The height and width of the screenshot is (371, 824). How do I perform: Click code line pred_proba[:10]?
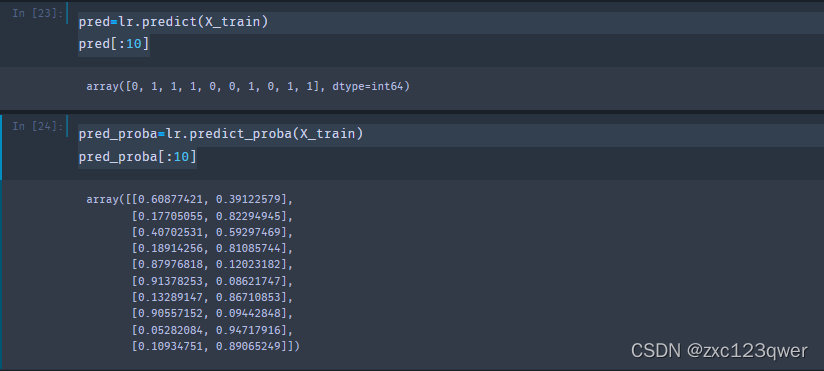[x=138, y=157]
